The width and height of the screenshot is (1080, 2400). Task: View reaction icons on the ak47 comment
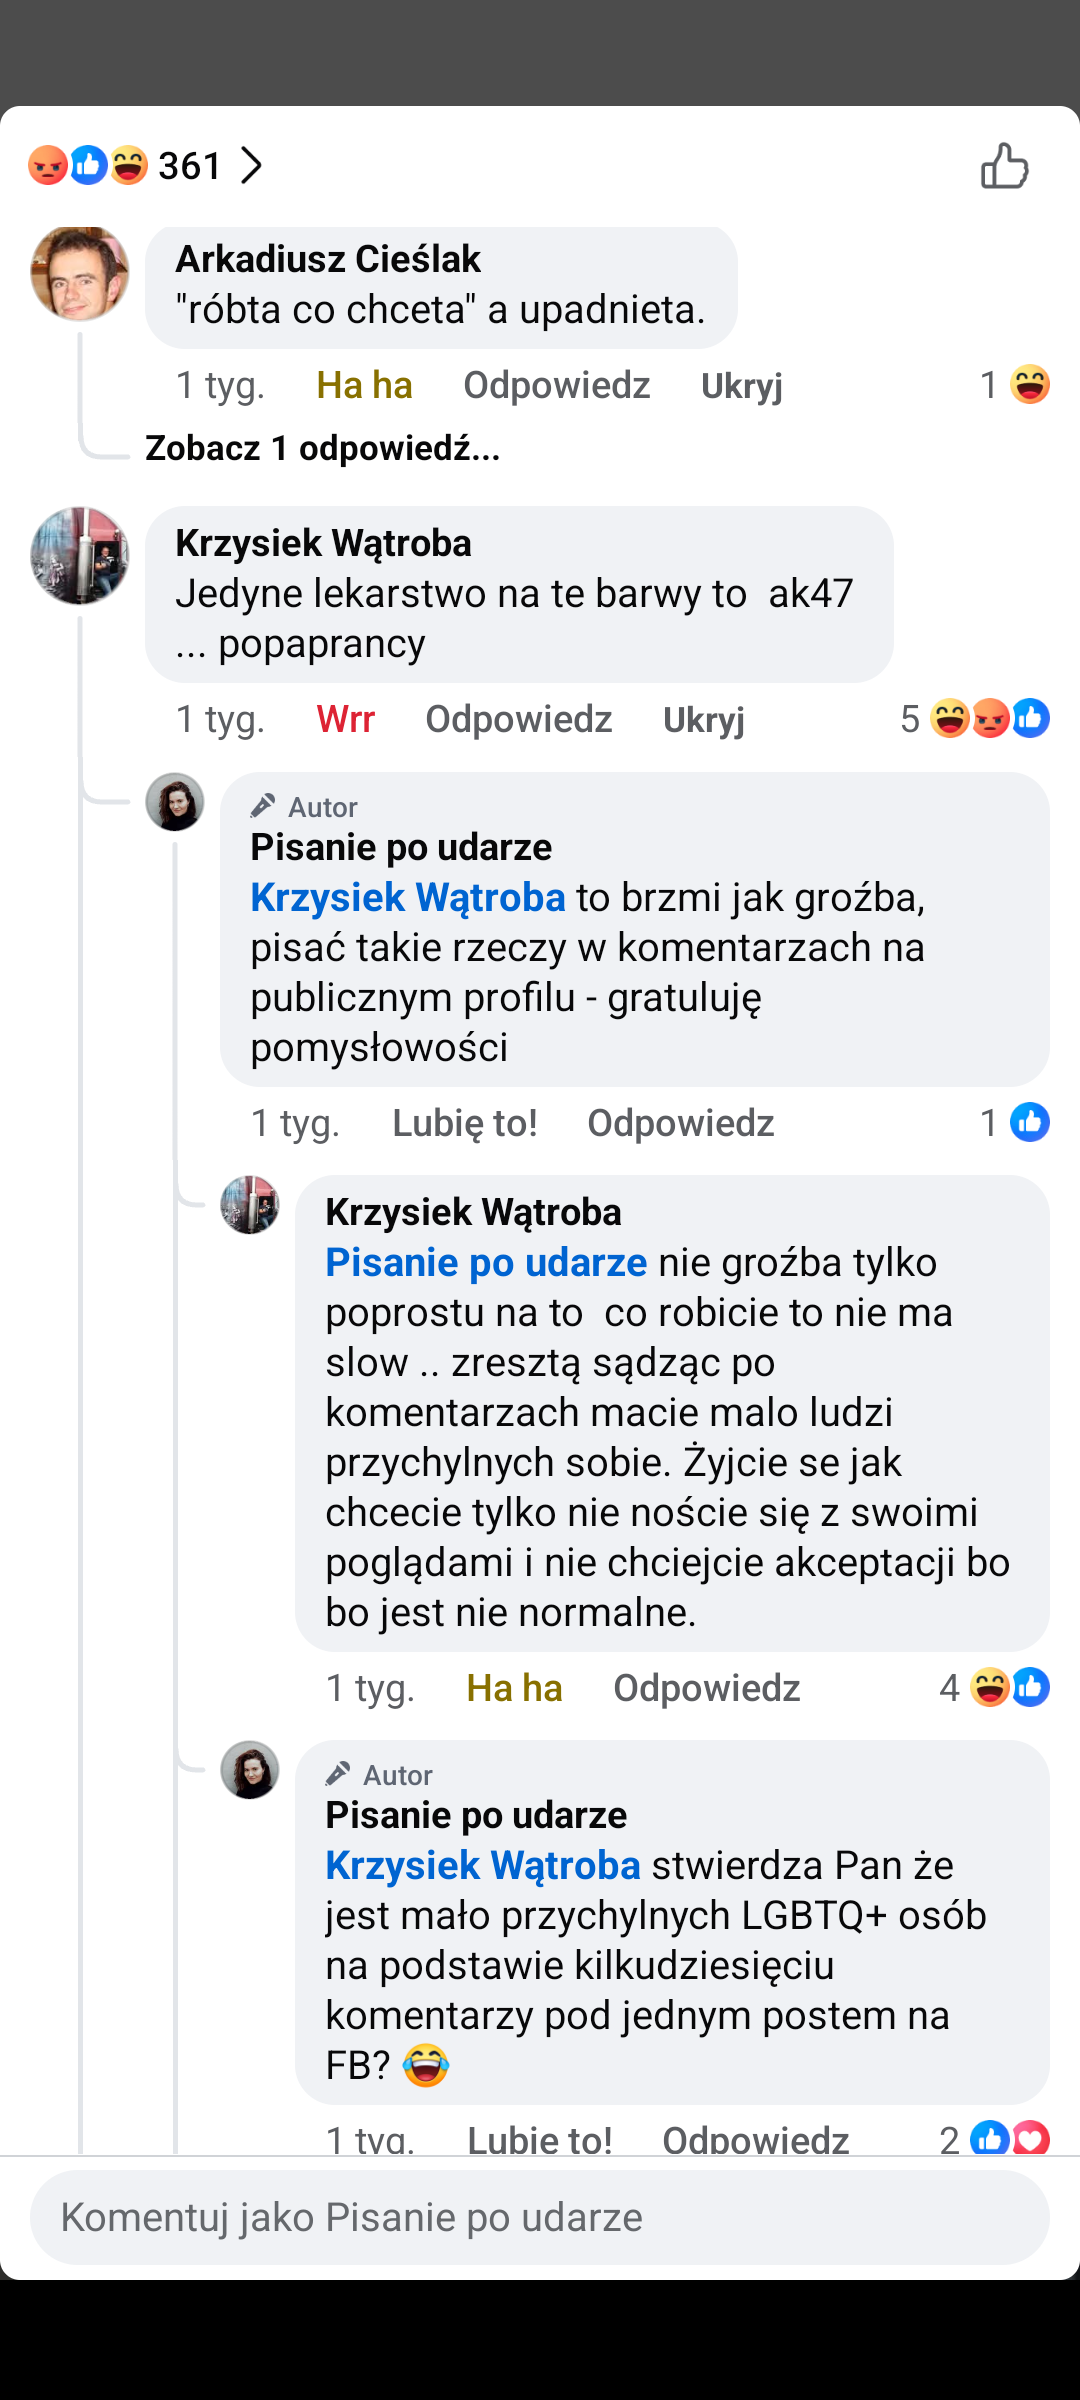(x=989, y=719)
